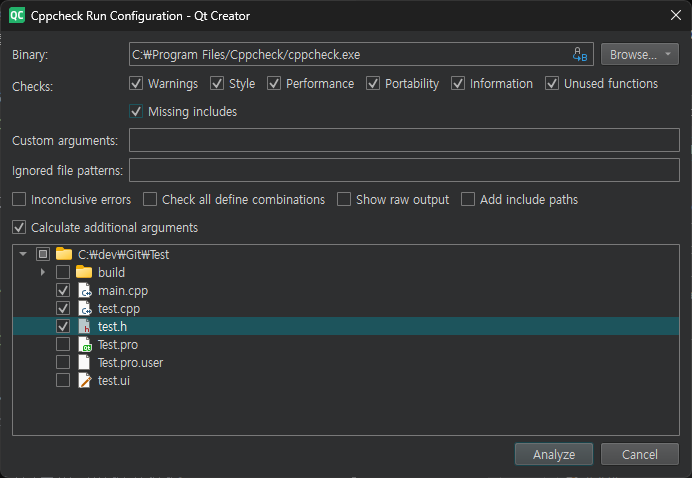Click the highlighted test.h row text
Viewport: 692px width, 478px height.
(x=112, y=327)
